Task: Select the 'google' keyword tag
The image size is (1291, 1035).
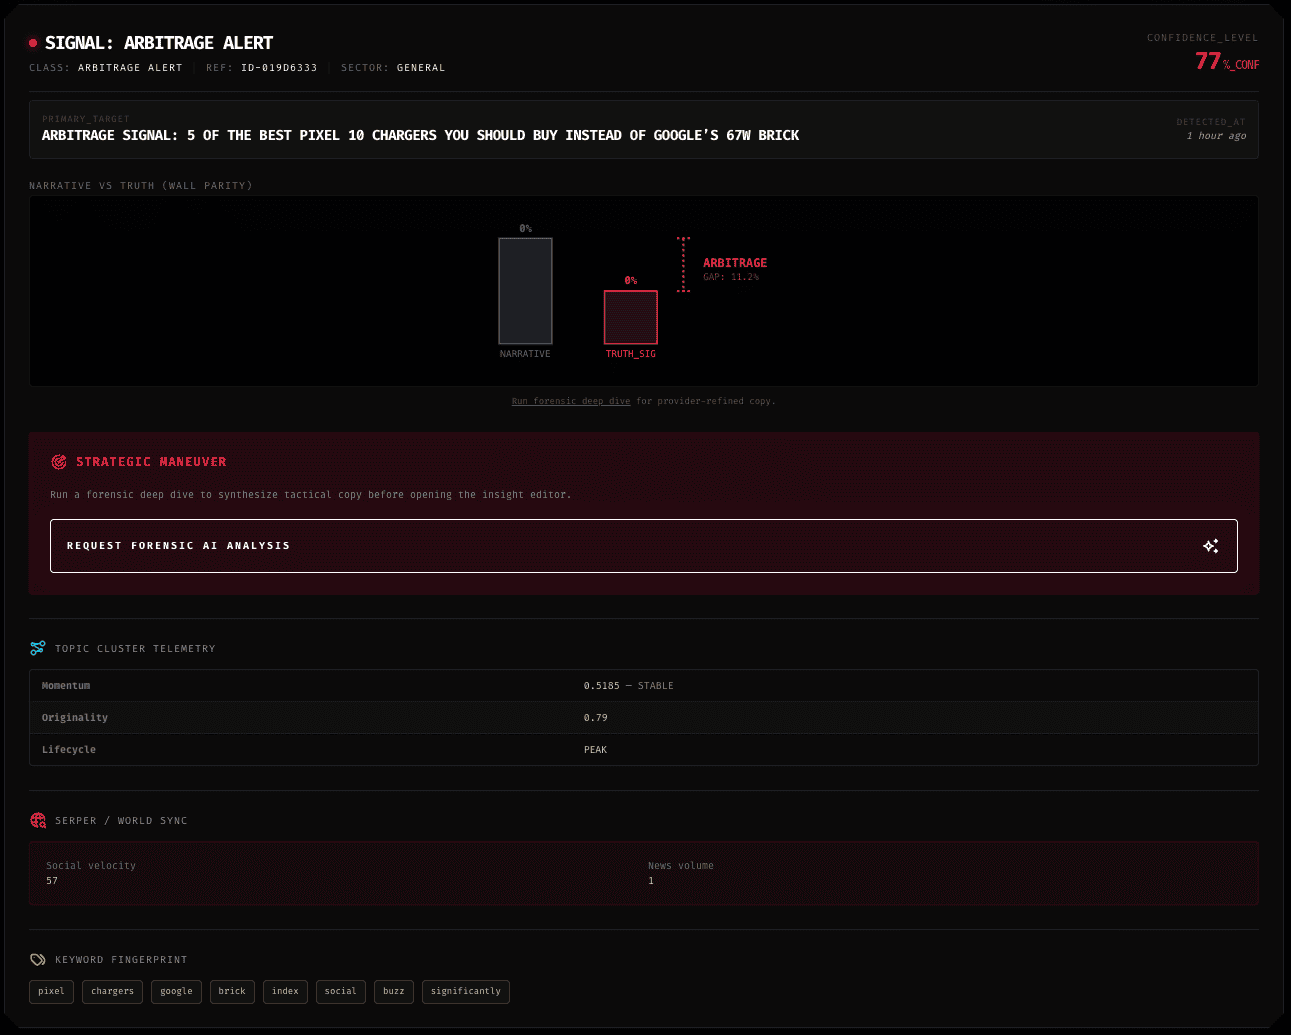Action: click(x=176, y=991)
